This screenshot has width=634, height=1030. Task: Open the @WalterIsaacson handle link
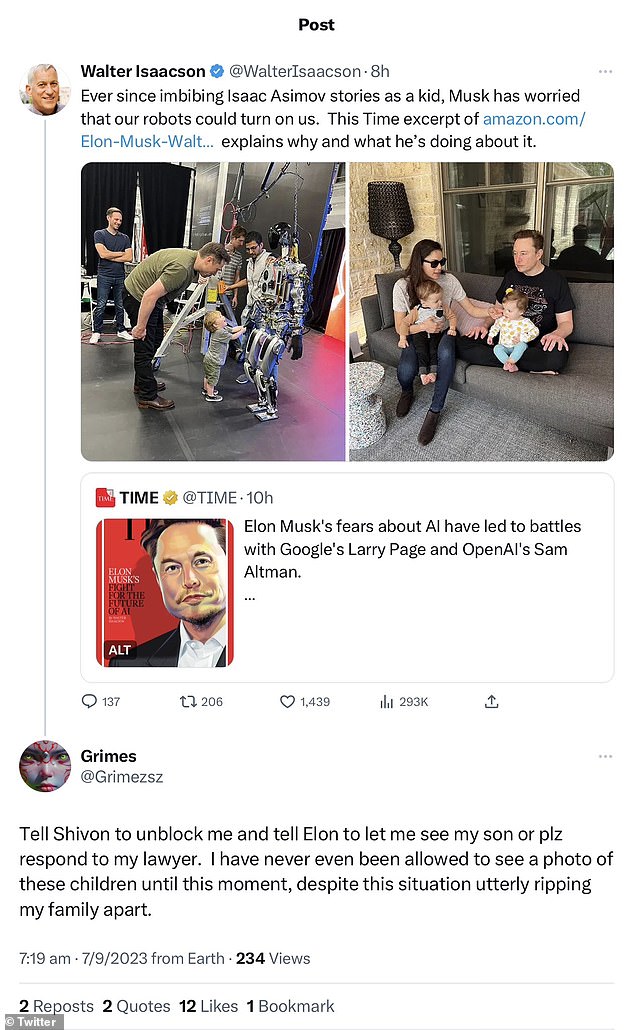[295, 72]
